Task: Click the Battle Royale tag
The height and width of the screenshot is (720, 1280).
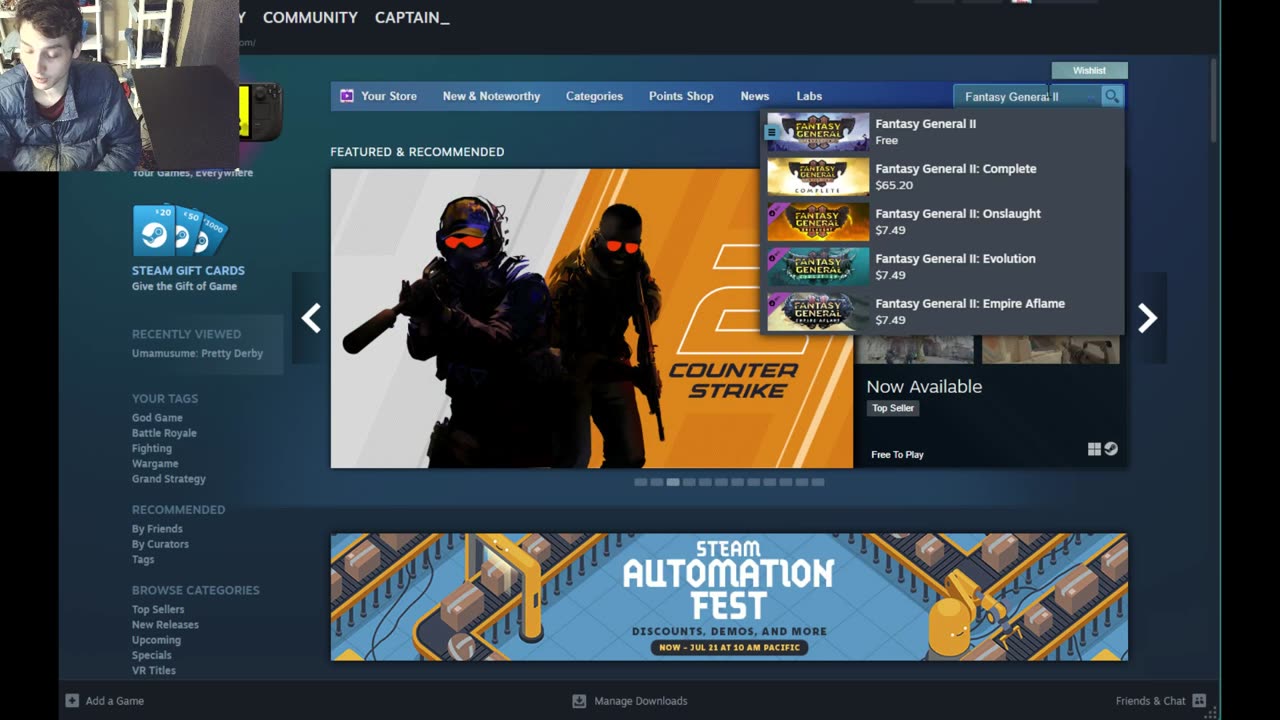Action: (164, 433)
